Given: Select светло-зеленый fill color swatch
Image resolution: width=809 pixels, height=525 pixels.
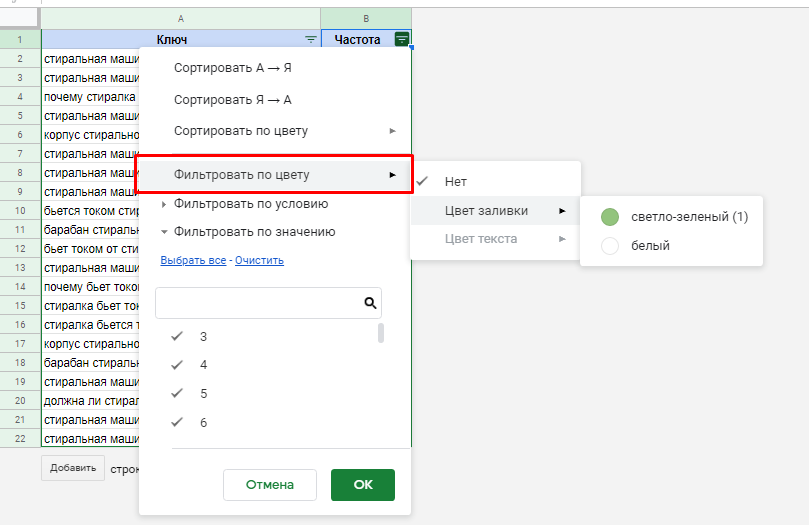Looking at the screenshot, I should pos(610,217).
